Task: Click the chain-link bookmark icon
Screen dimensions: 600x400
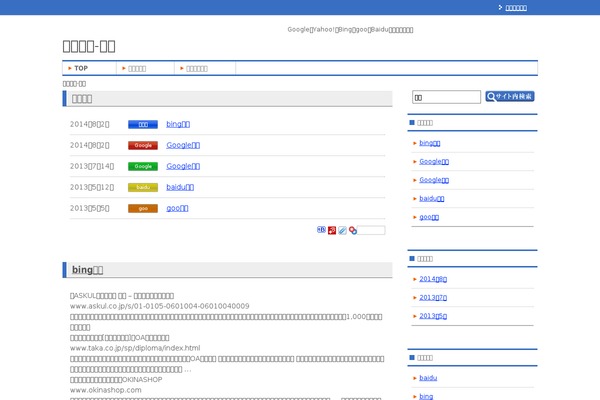Action: pyautogui.click(x=352, y=230)
